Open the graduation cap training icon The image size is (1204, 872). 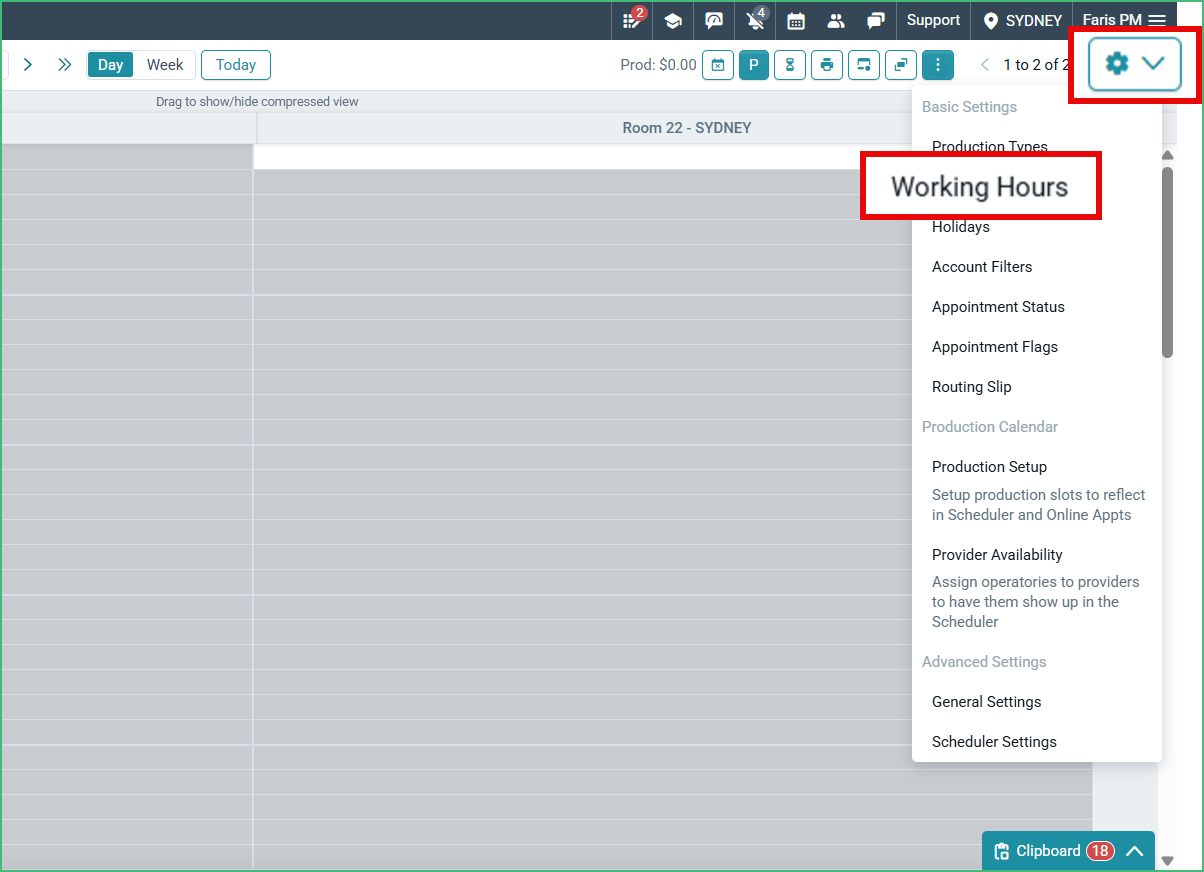coord(673,21)
